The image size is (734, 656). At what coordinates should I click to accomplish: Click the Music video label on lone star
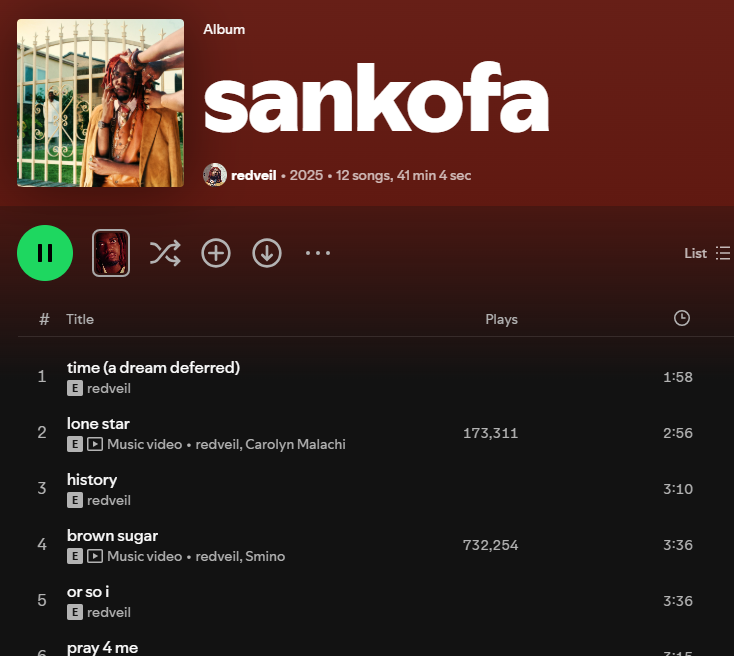tap(145, 444)
